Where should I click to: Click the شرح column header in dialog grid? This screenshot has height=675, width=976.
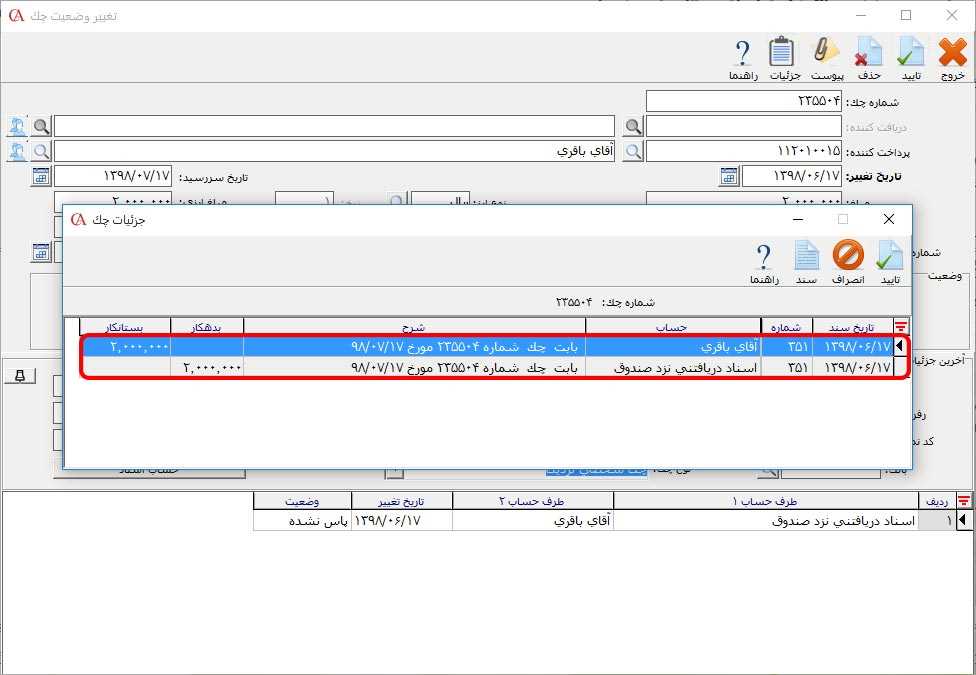pos(414,325)
